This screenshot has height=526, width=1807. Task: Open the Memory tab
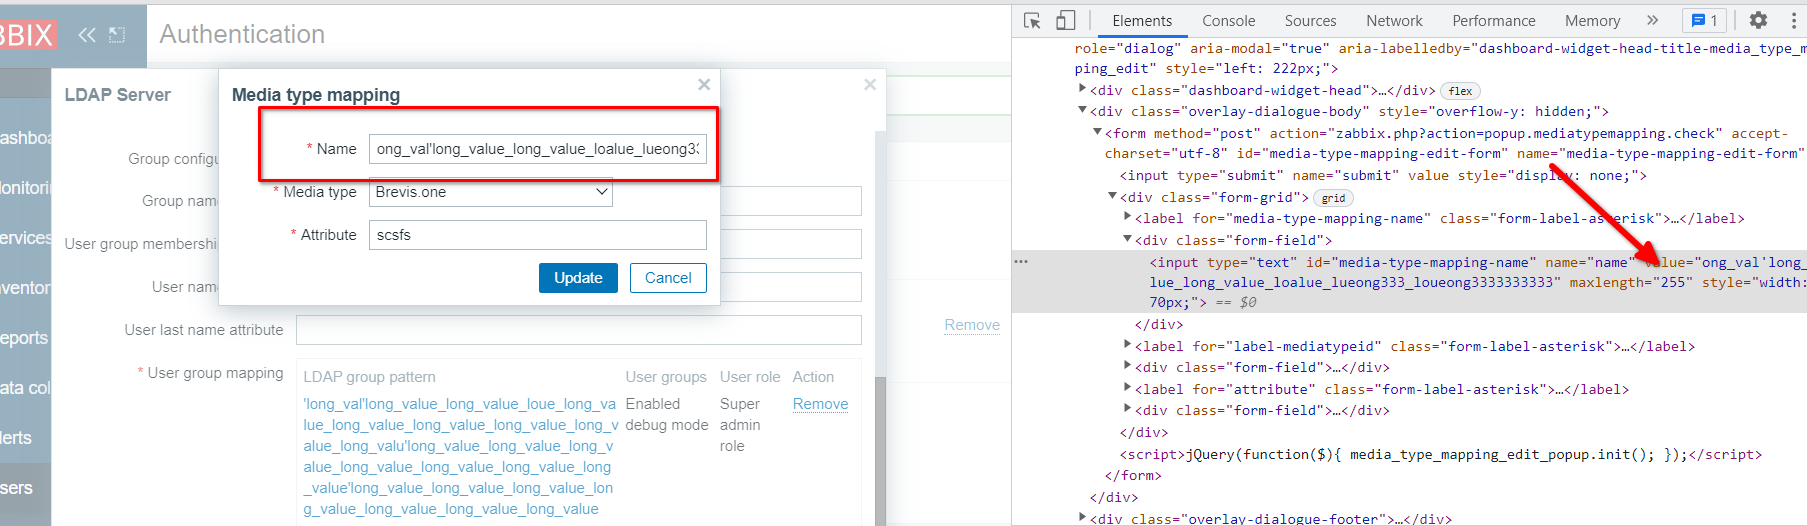1592,21
